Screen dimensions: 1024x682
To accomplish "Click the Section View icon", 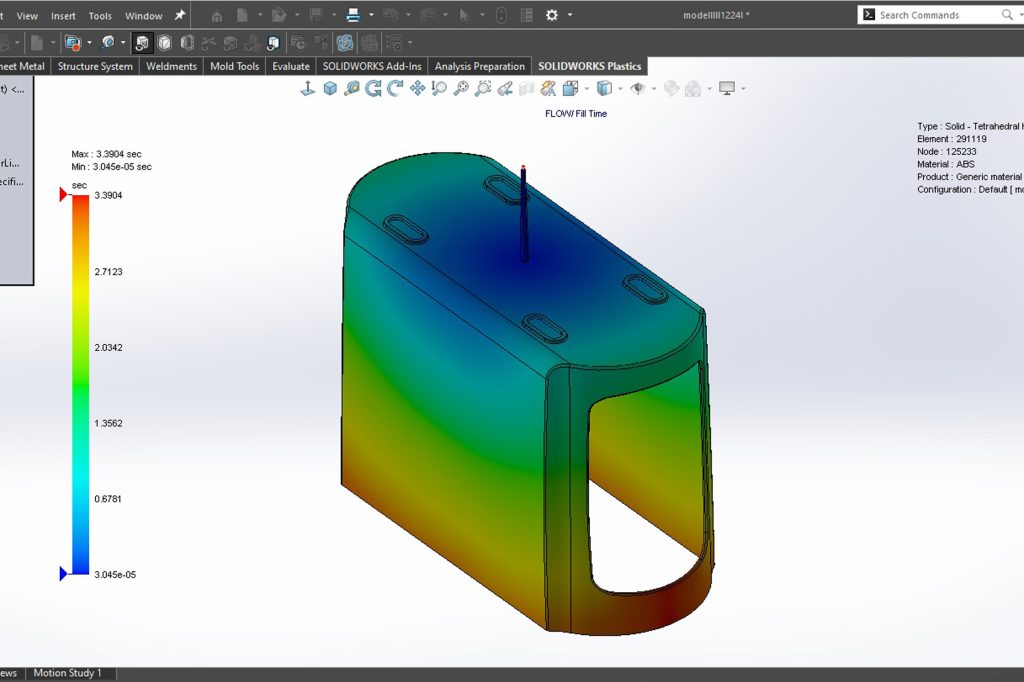I will point(526,88).
